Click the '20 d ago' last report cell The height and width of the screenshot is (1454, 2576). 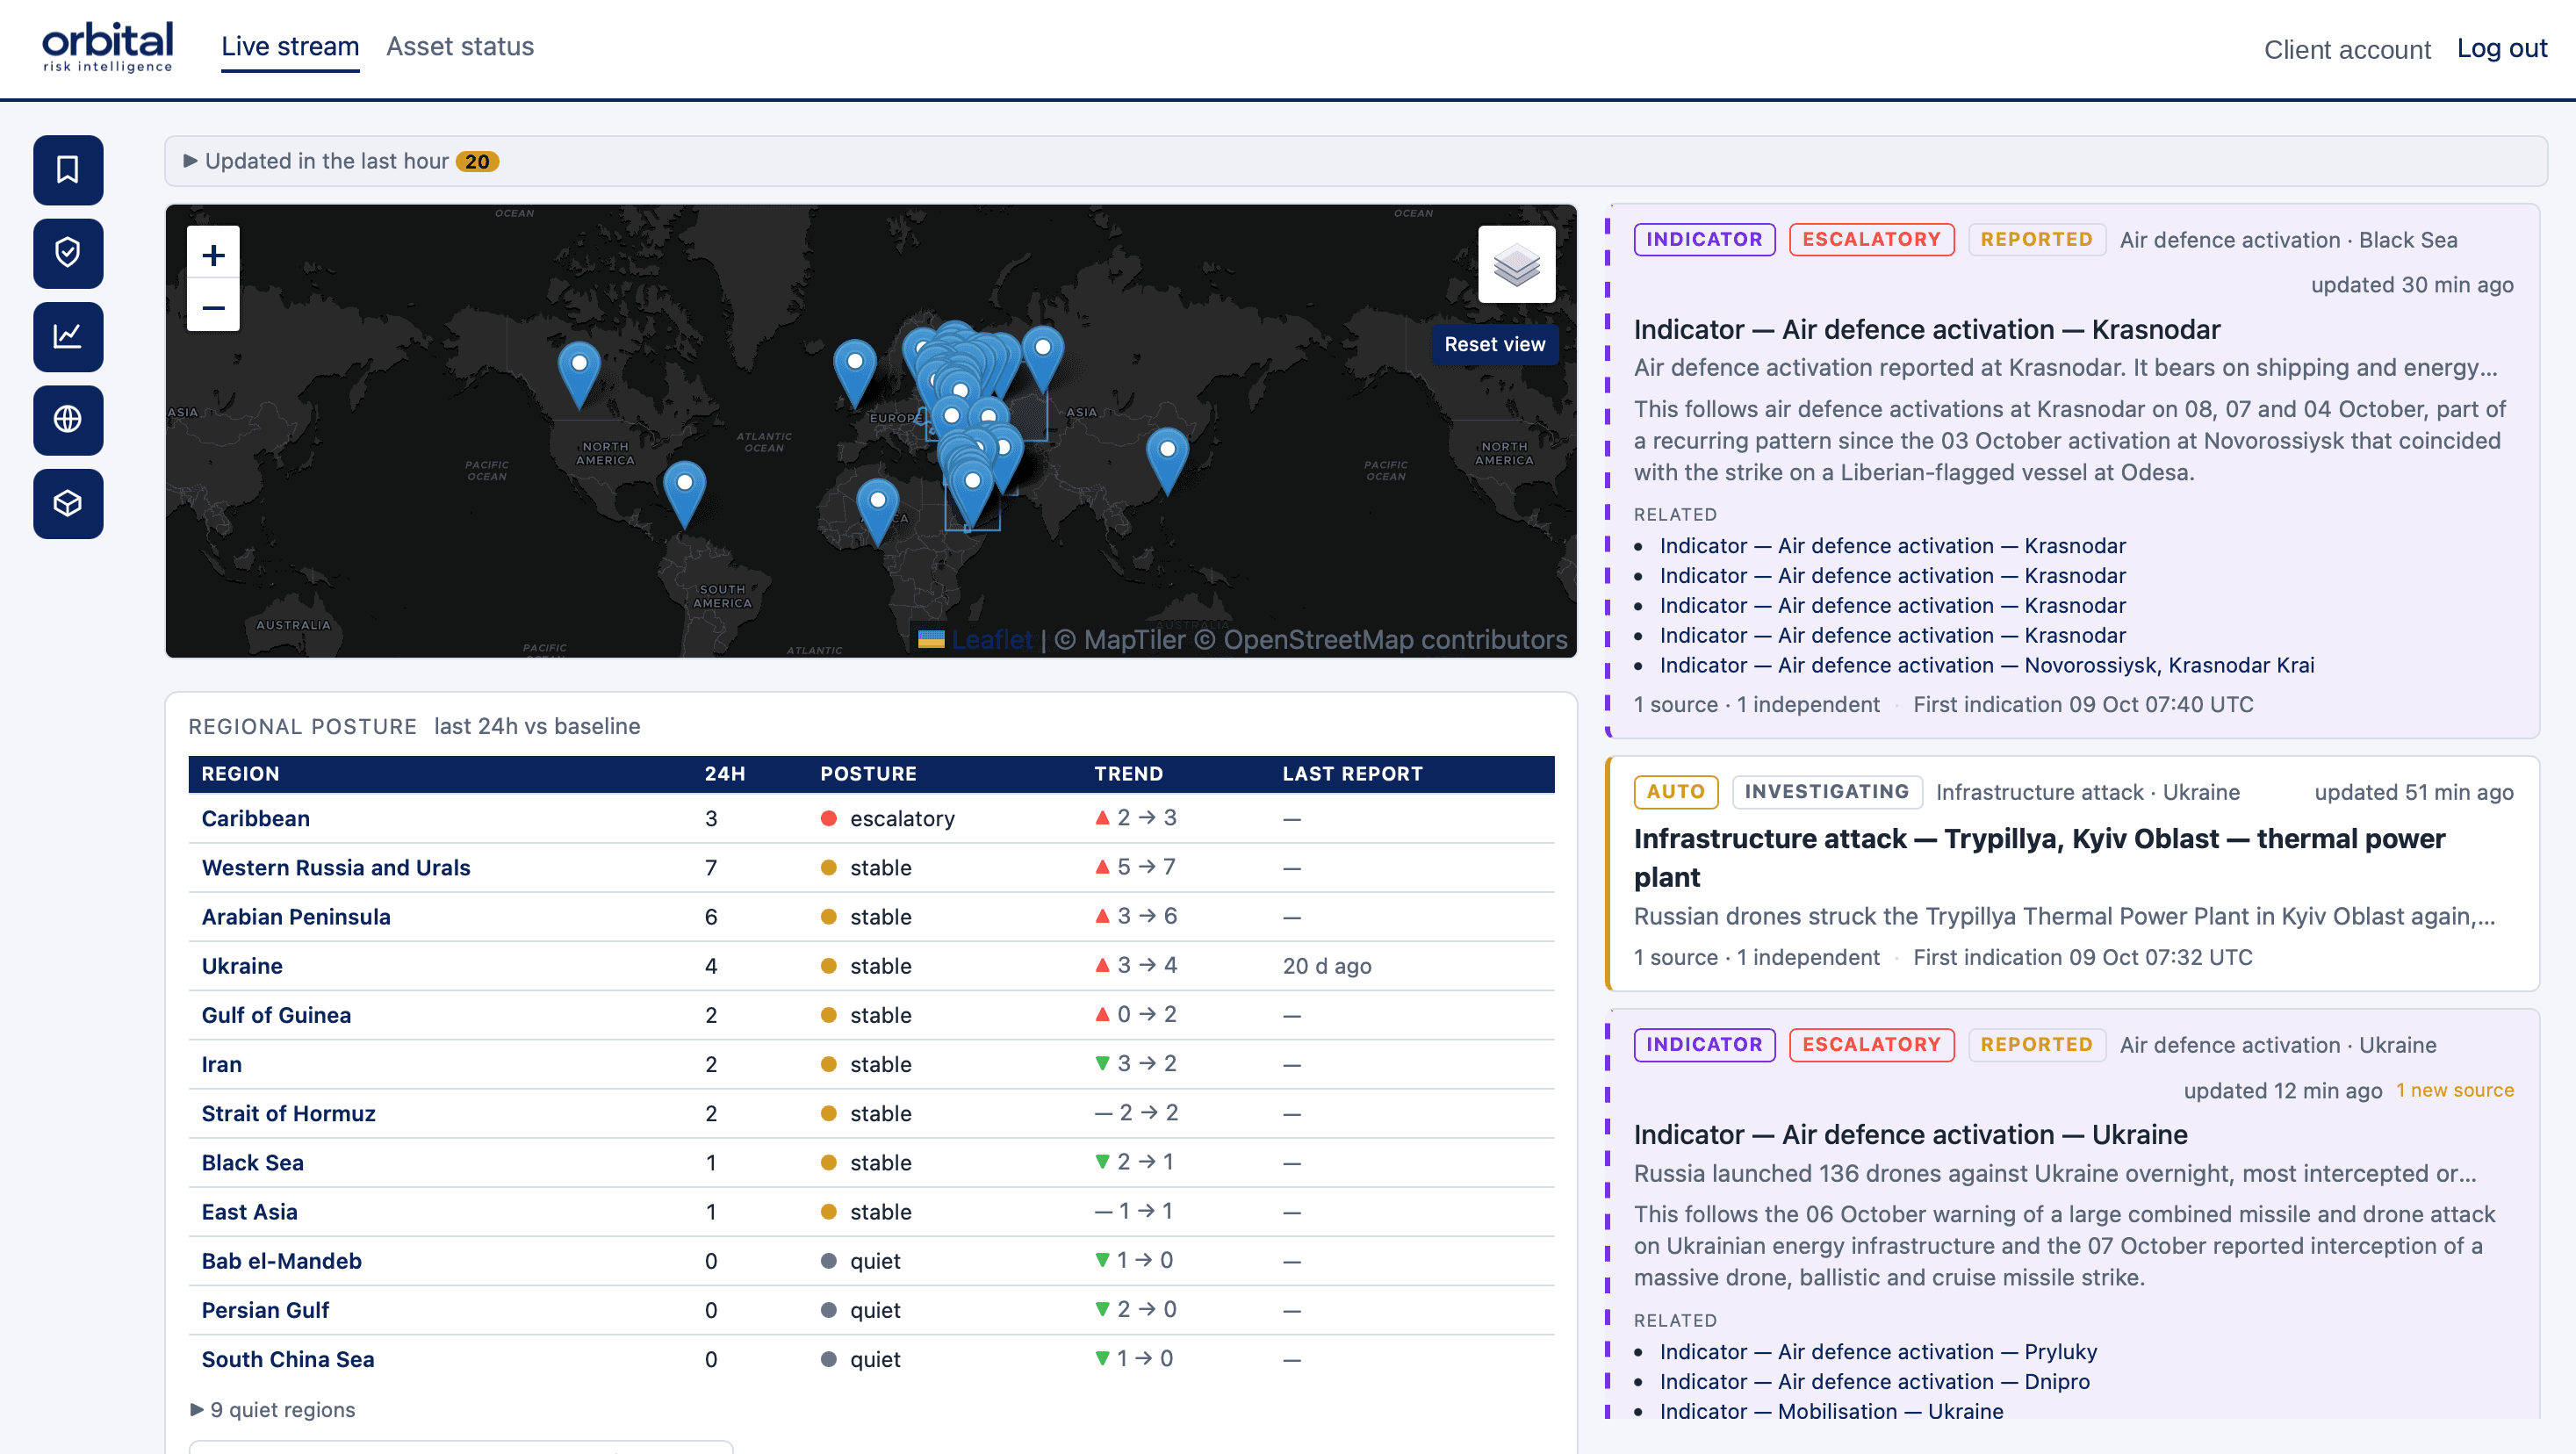1326,965
